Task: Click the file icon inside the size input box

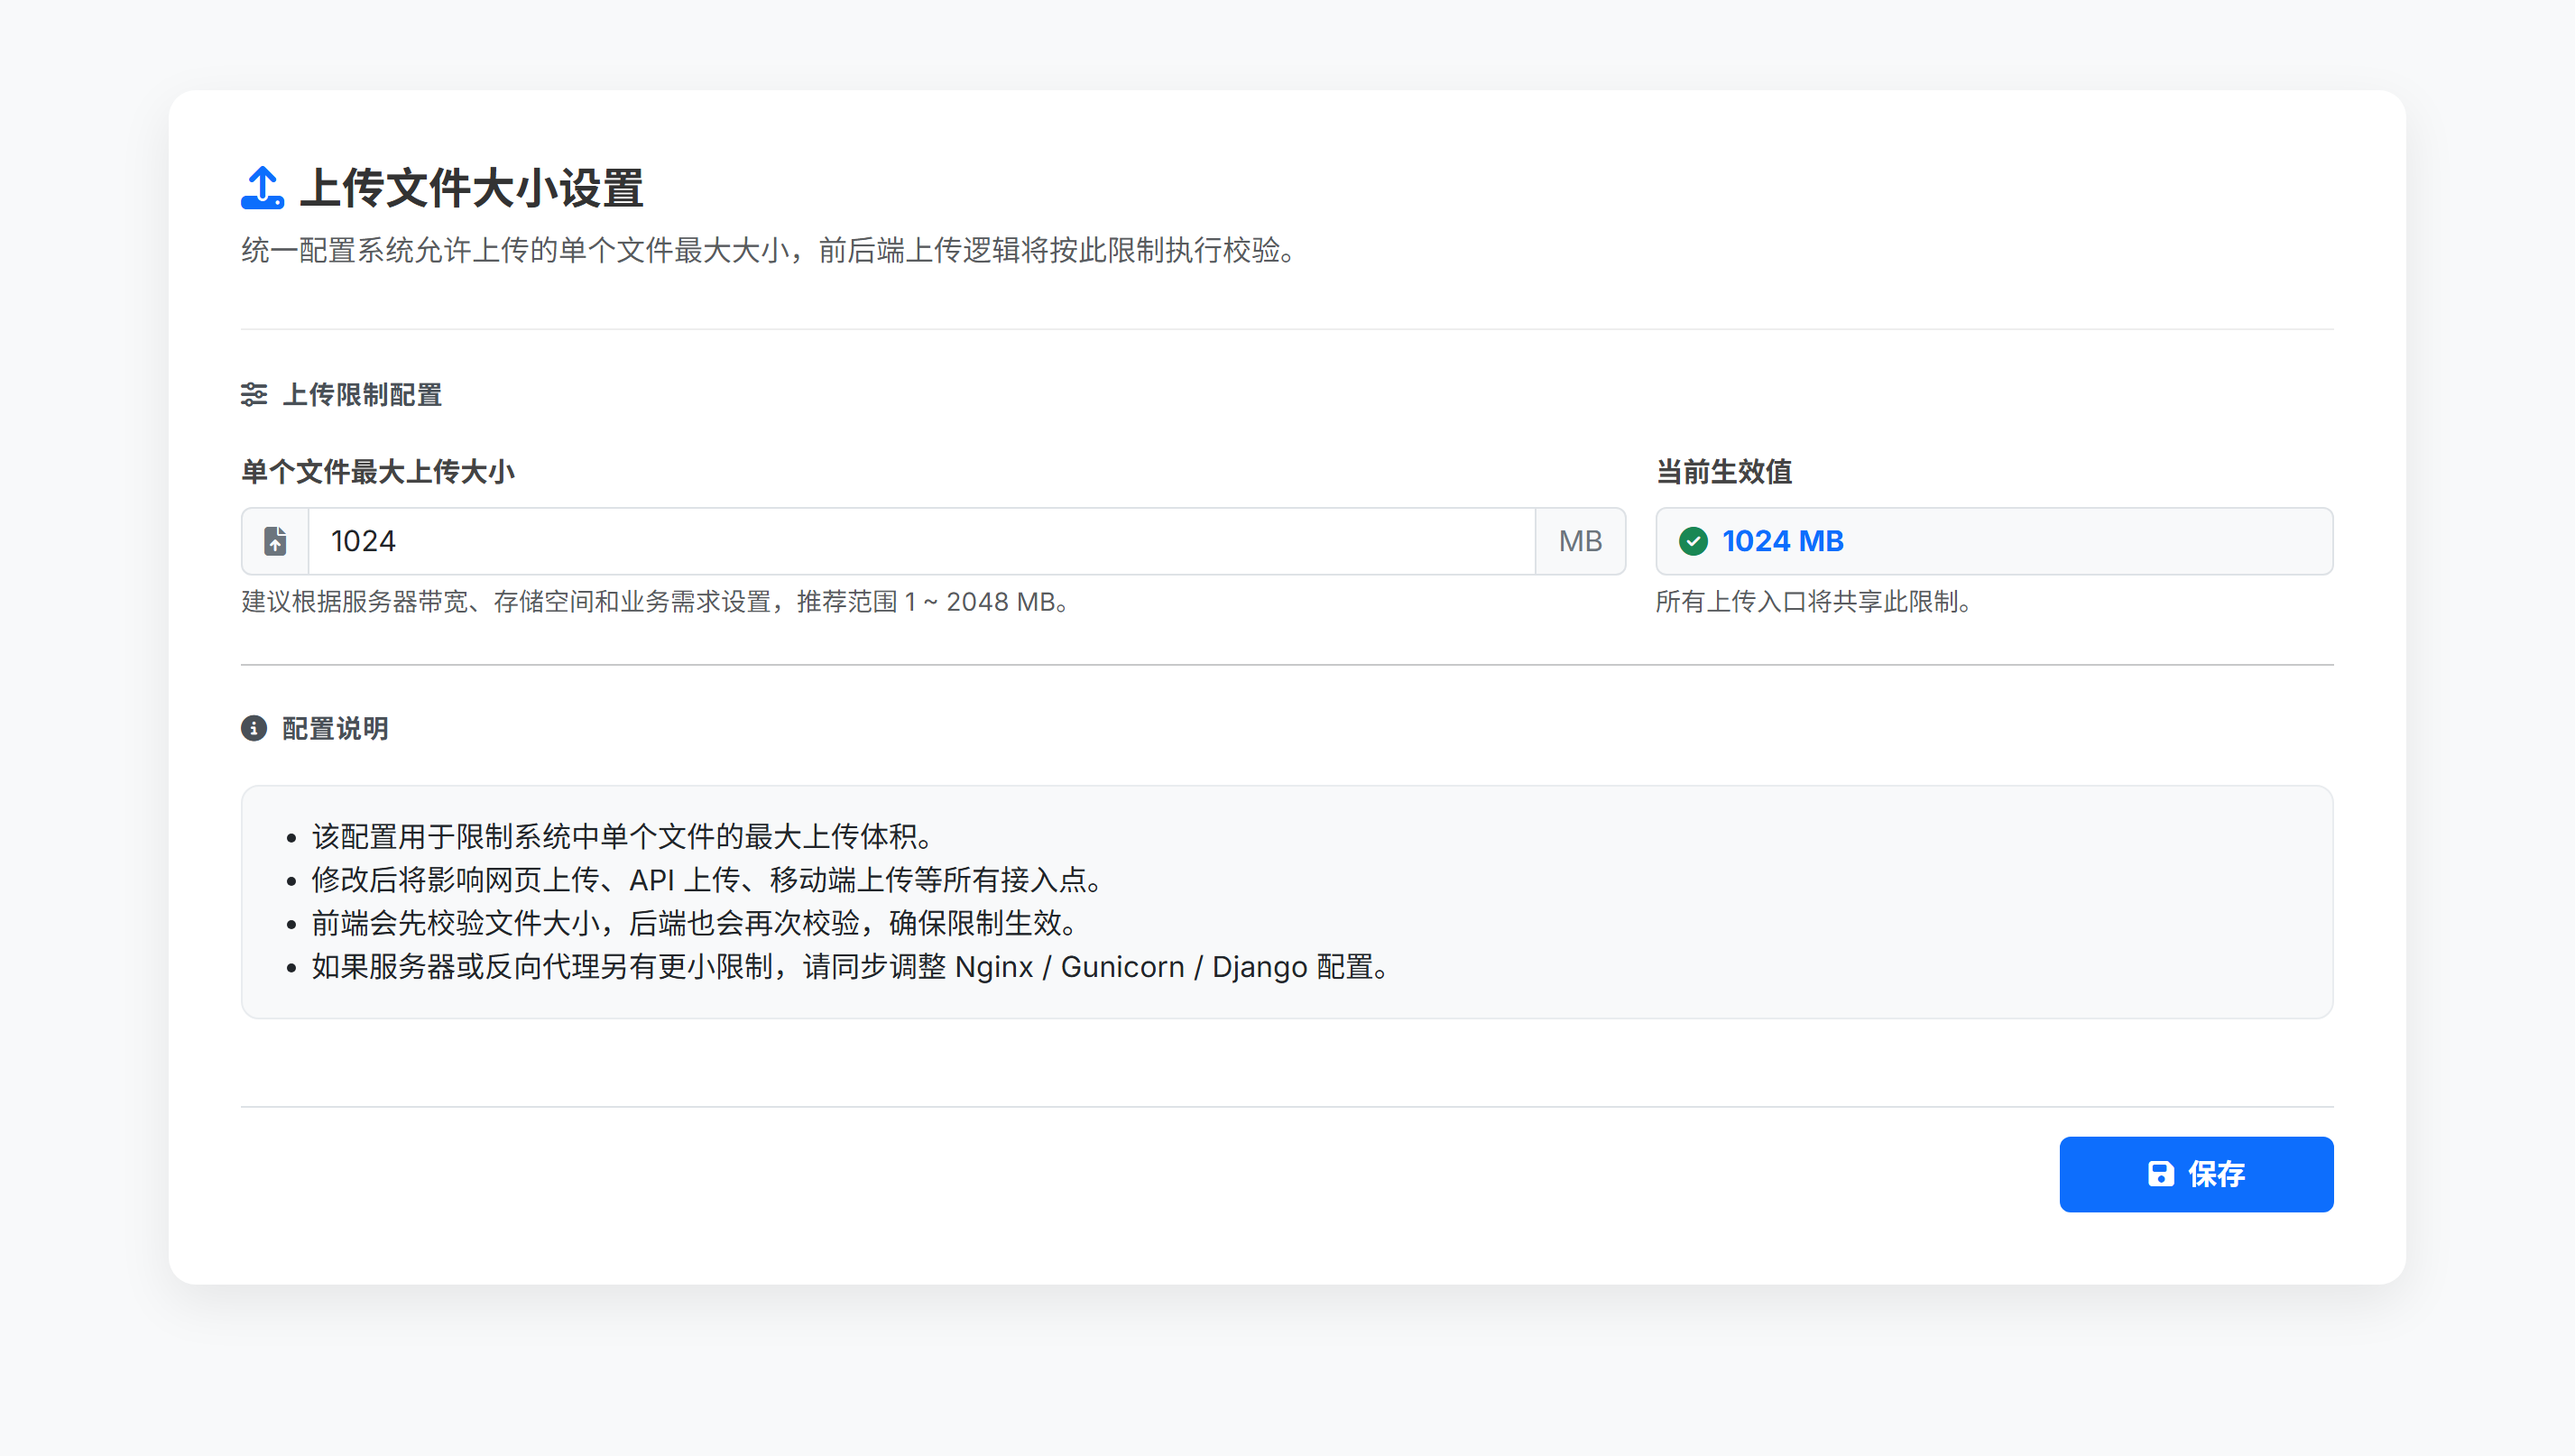Action: click(x=275, y=541)
